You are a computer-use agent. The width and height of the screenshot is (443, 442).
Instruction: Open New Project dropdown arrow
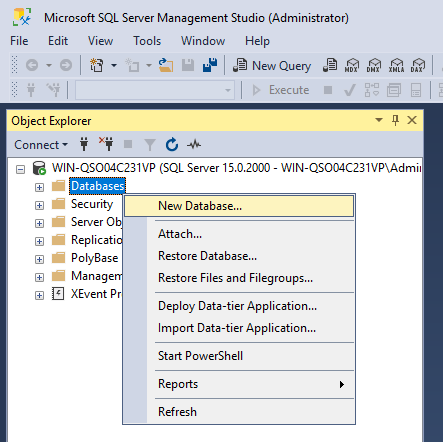click(114, 65)
